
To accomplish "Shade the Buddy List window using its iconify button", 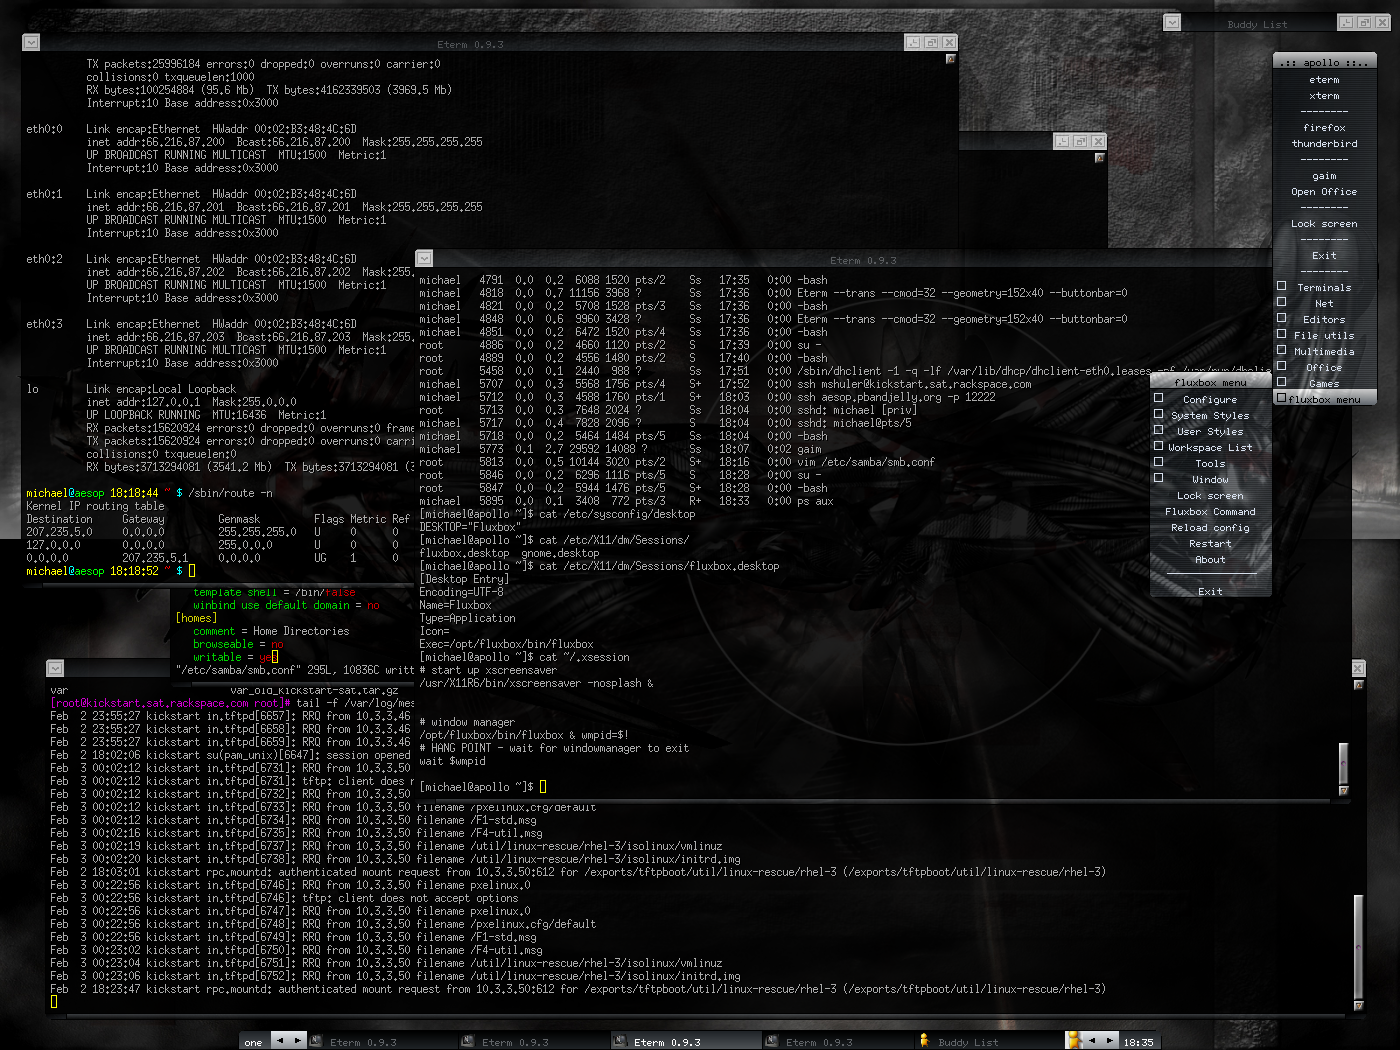I will pyautogui.click(x=1347, y=22).
